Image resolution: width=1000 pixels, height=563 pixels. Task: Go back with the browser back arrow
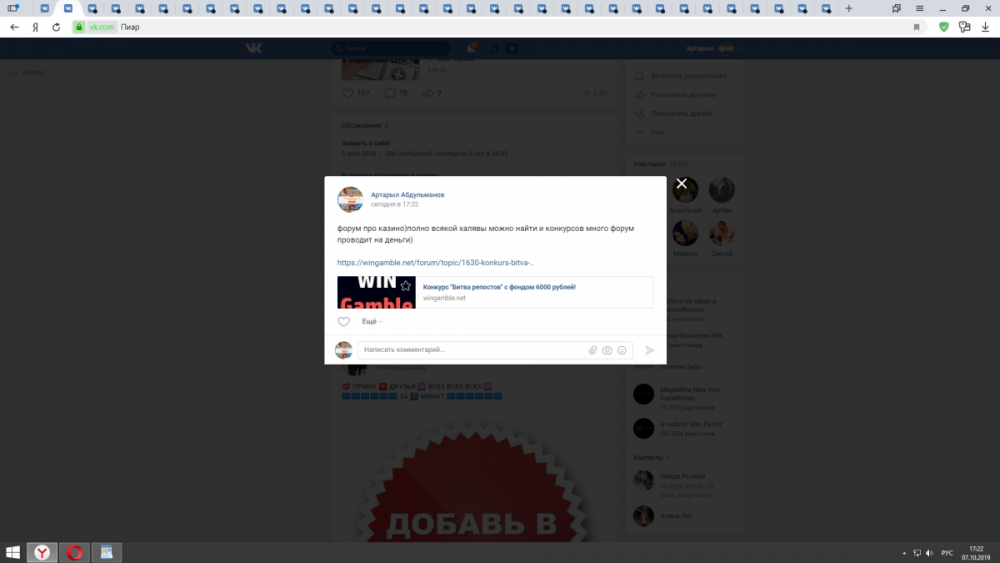[x=14, y=27]
